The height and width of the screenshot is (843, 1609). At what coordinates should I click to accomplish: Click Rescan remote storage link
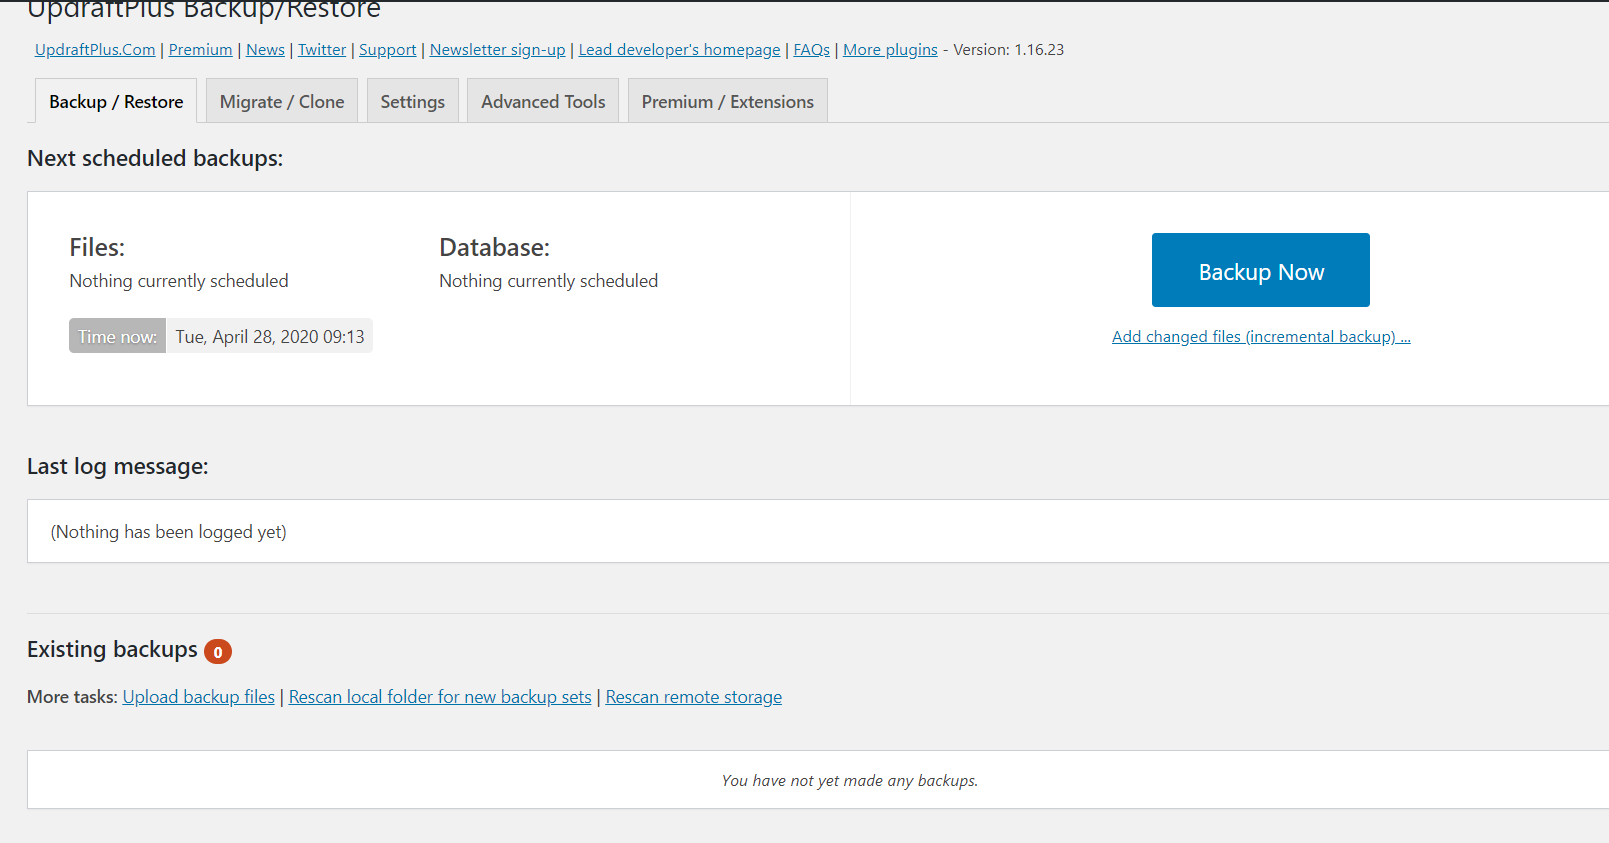click(694, 697)
